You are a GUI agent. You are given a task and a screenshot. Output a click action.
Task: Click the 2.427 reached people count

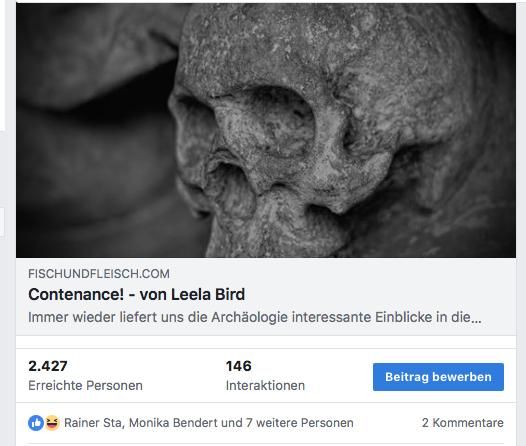tap(48, 366)
